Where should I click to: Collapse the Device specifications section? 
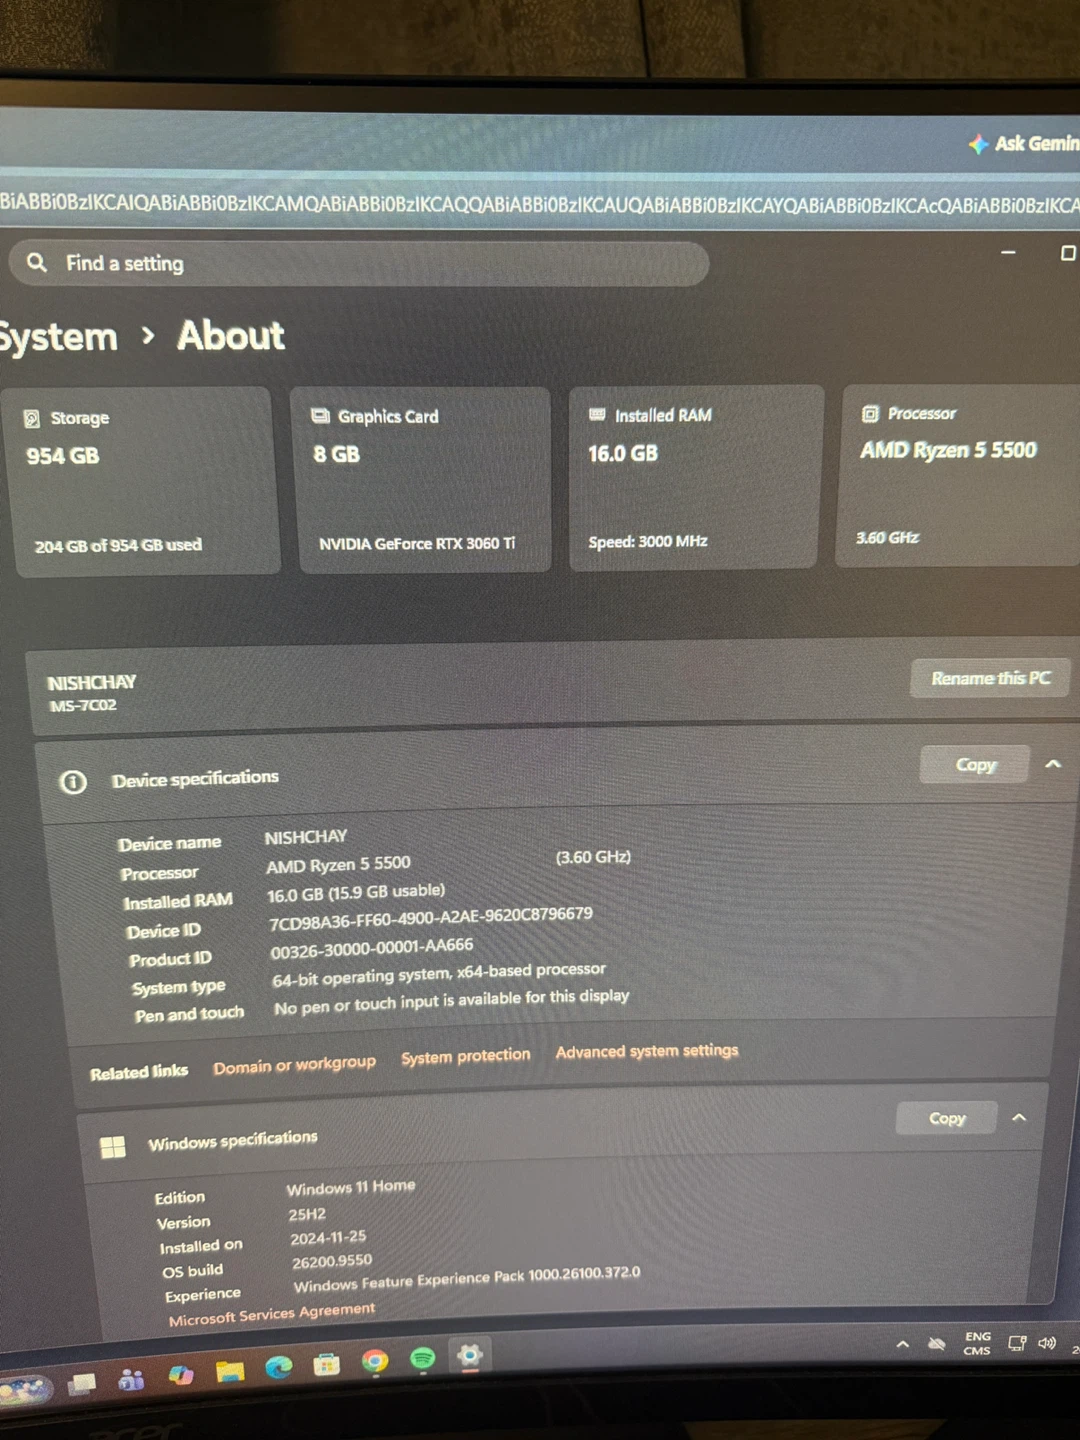(x=1053, y=764)
